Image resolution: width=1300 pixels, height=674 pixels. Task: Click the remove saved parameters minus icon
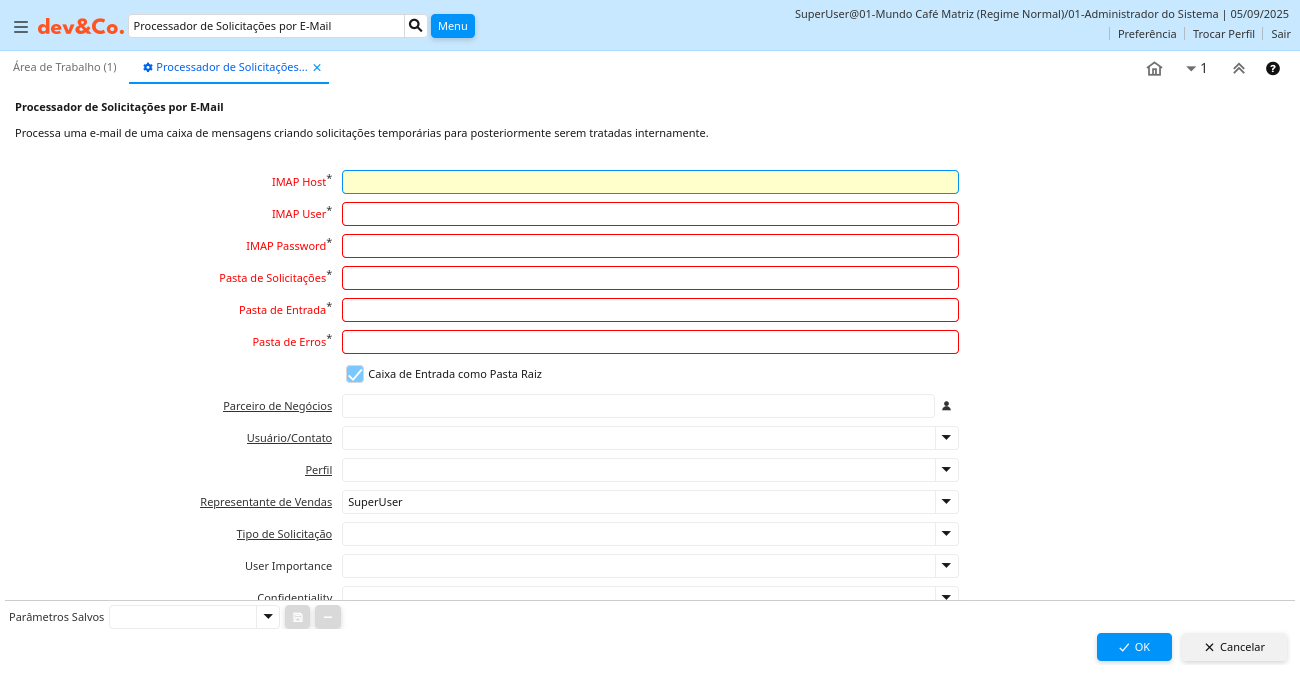tap(328, 617)
